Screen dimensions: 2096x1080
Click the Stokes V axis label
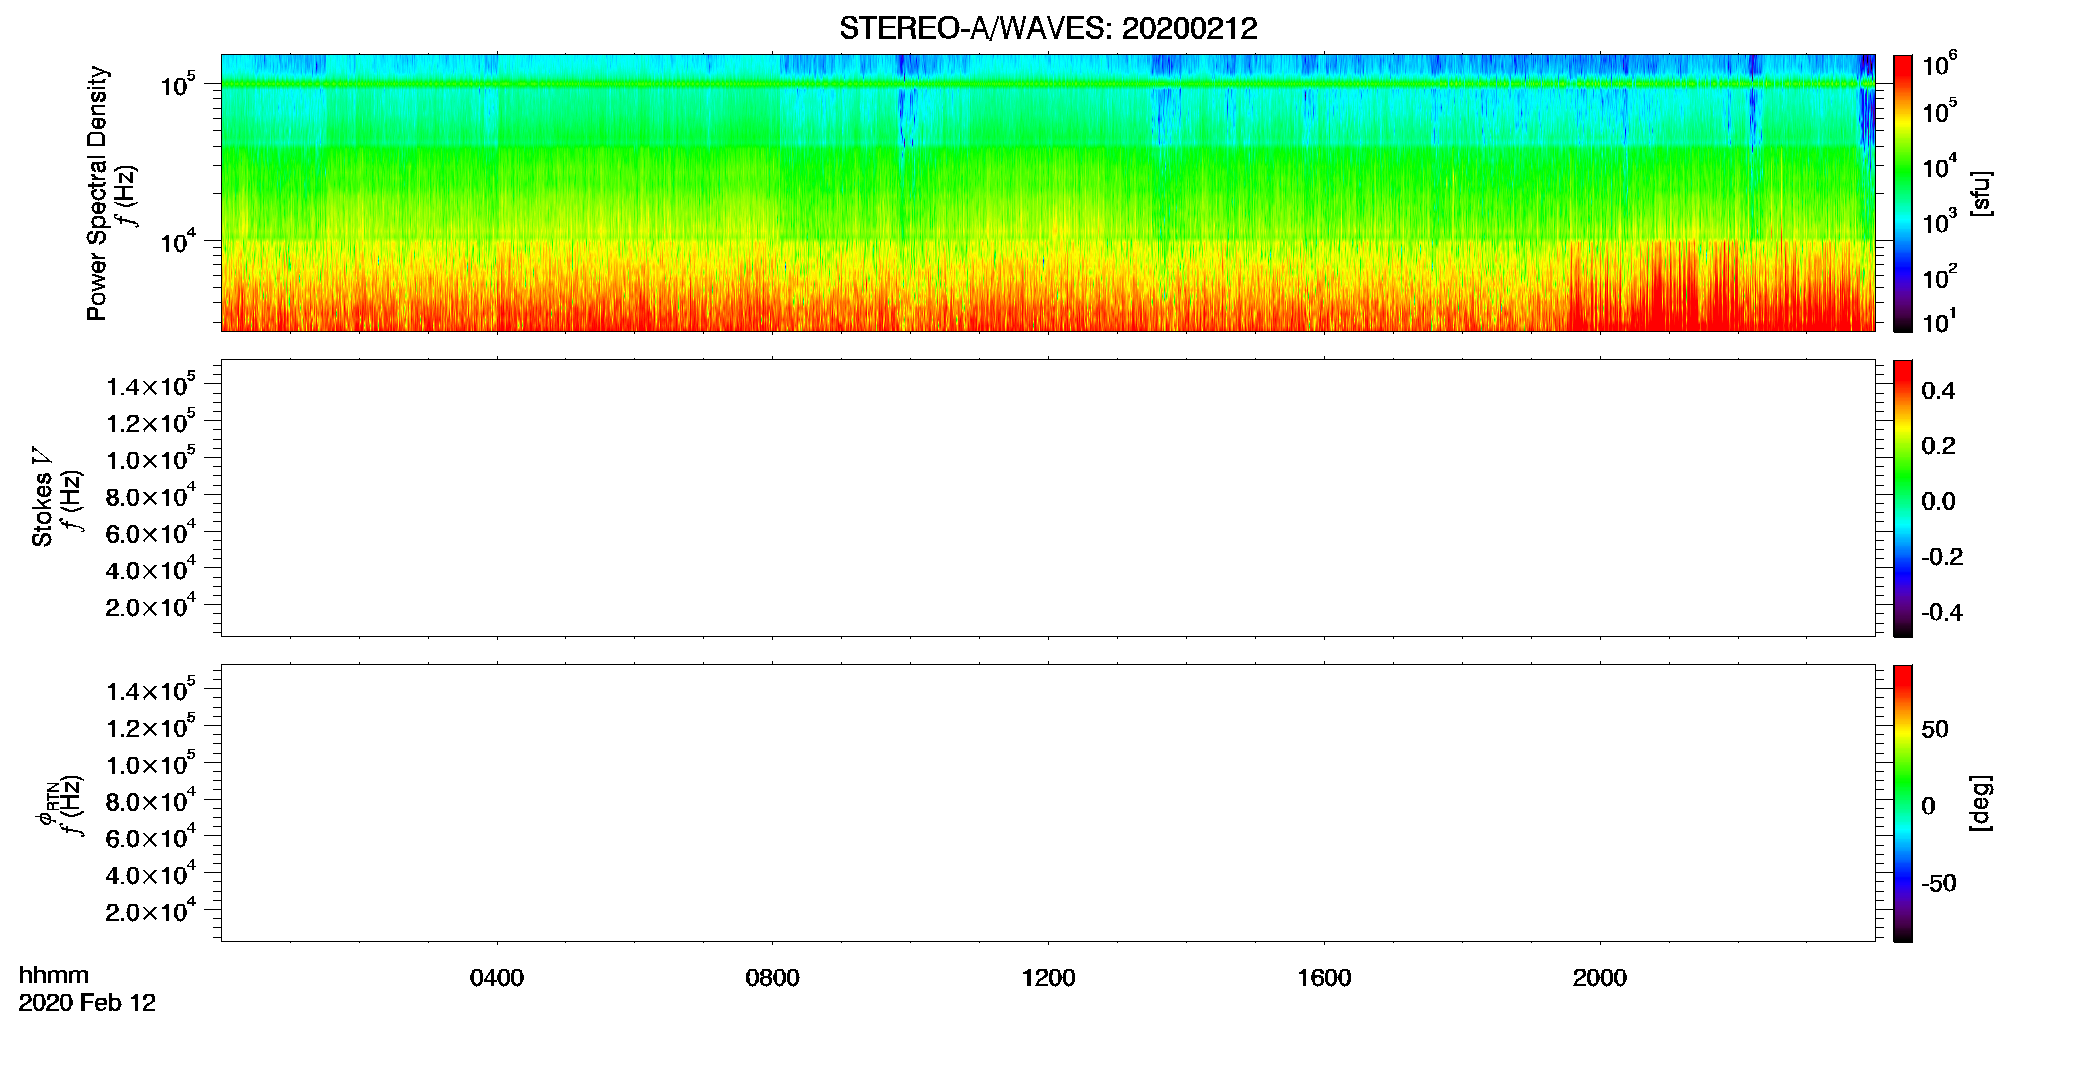point(42,498)
